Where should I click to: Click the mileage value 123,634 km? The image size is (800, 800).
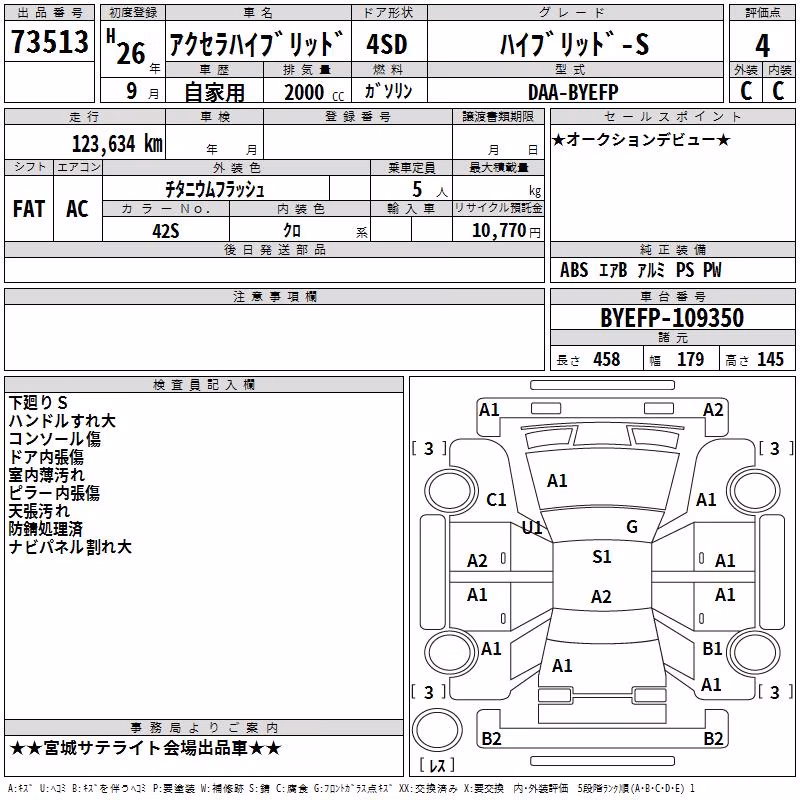[x=117, y=144]
